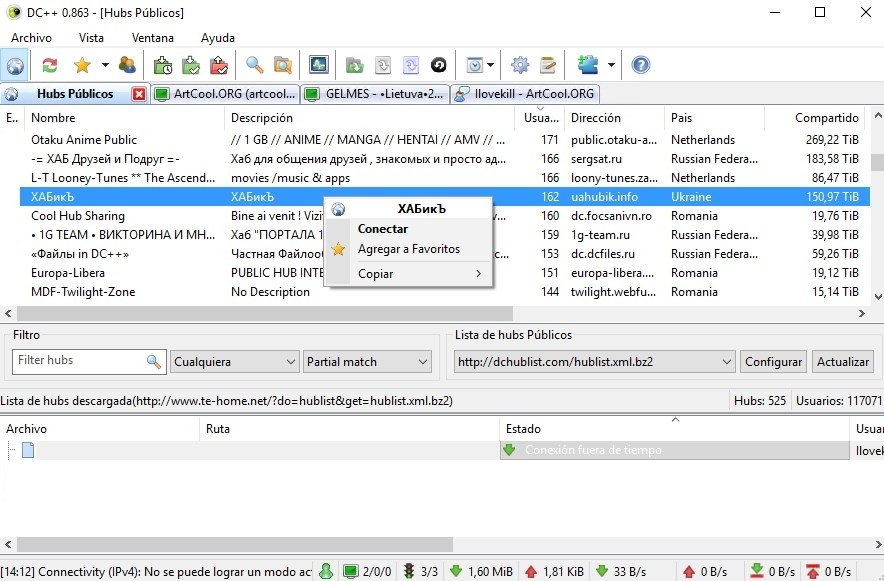Select the MDF-Twilight-Zone hub row
This screenshot has height=581, width=884.
445,292
